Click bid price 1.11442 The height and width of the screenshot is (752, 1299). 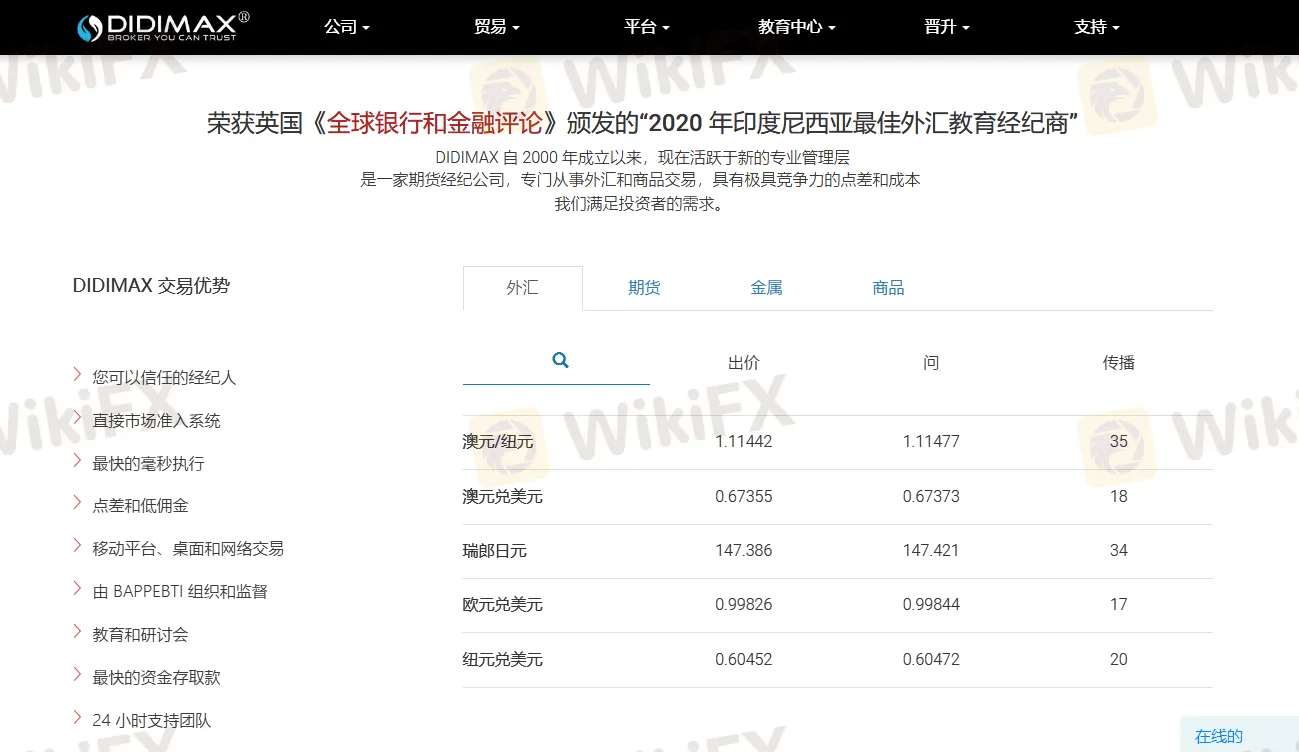pyautogui.click(x=744, y=441)
